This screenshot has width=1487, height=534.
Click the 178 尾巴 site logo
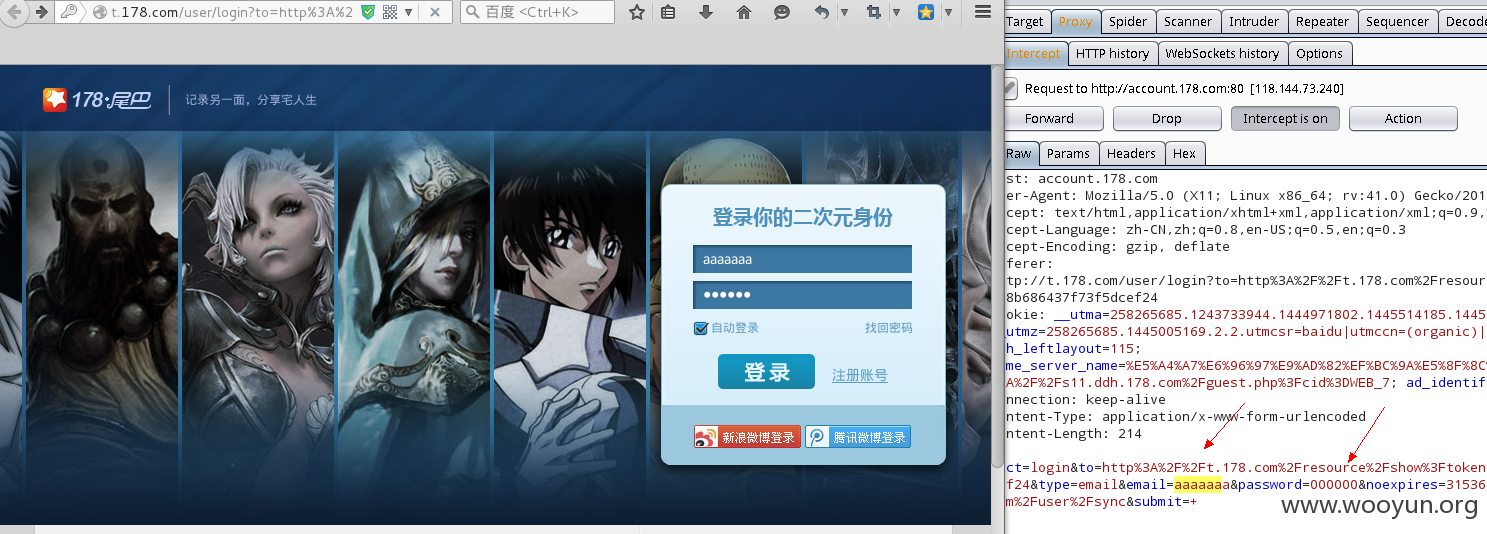[97, 99]
